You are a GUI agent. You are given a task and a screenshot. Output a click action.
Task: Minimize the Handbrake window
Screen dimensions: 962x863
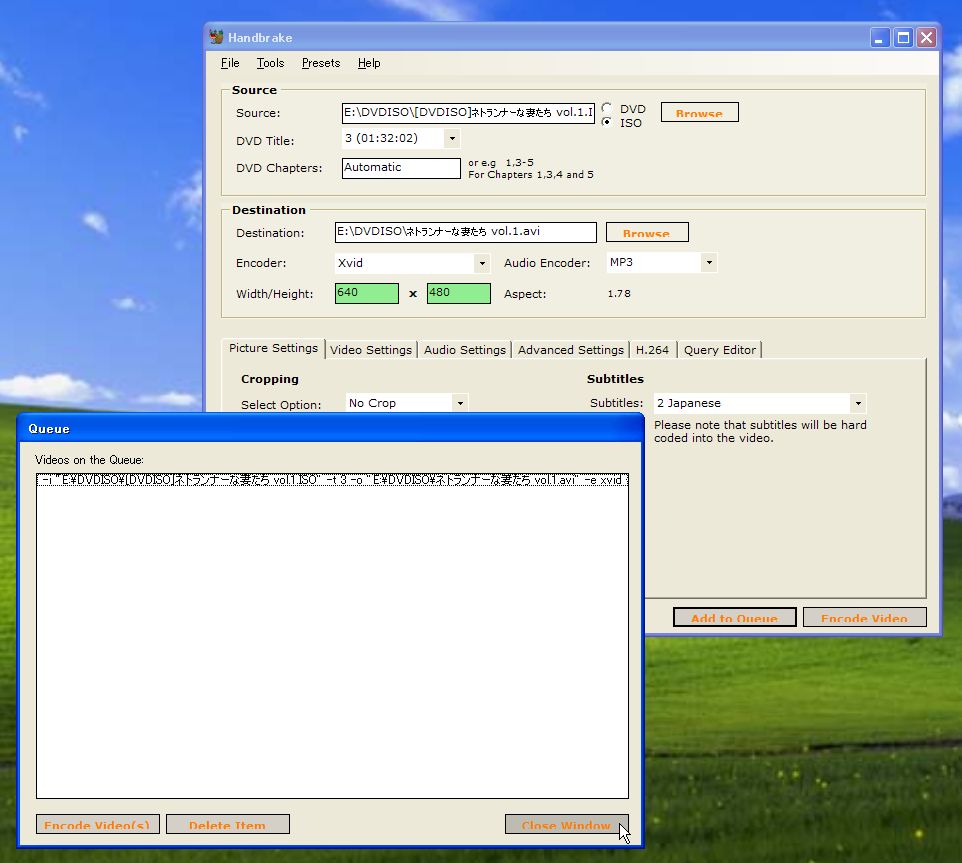880,37
